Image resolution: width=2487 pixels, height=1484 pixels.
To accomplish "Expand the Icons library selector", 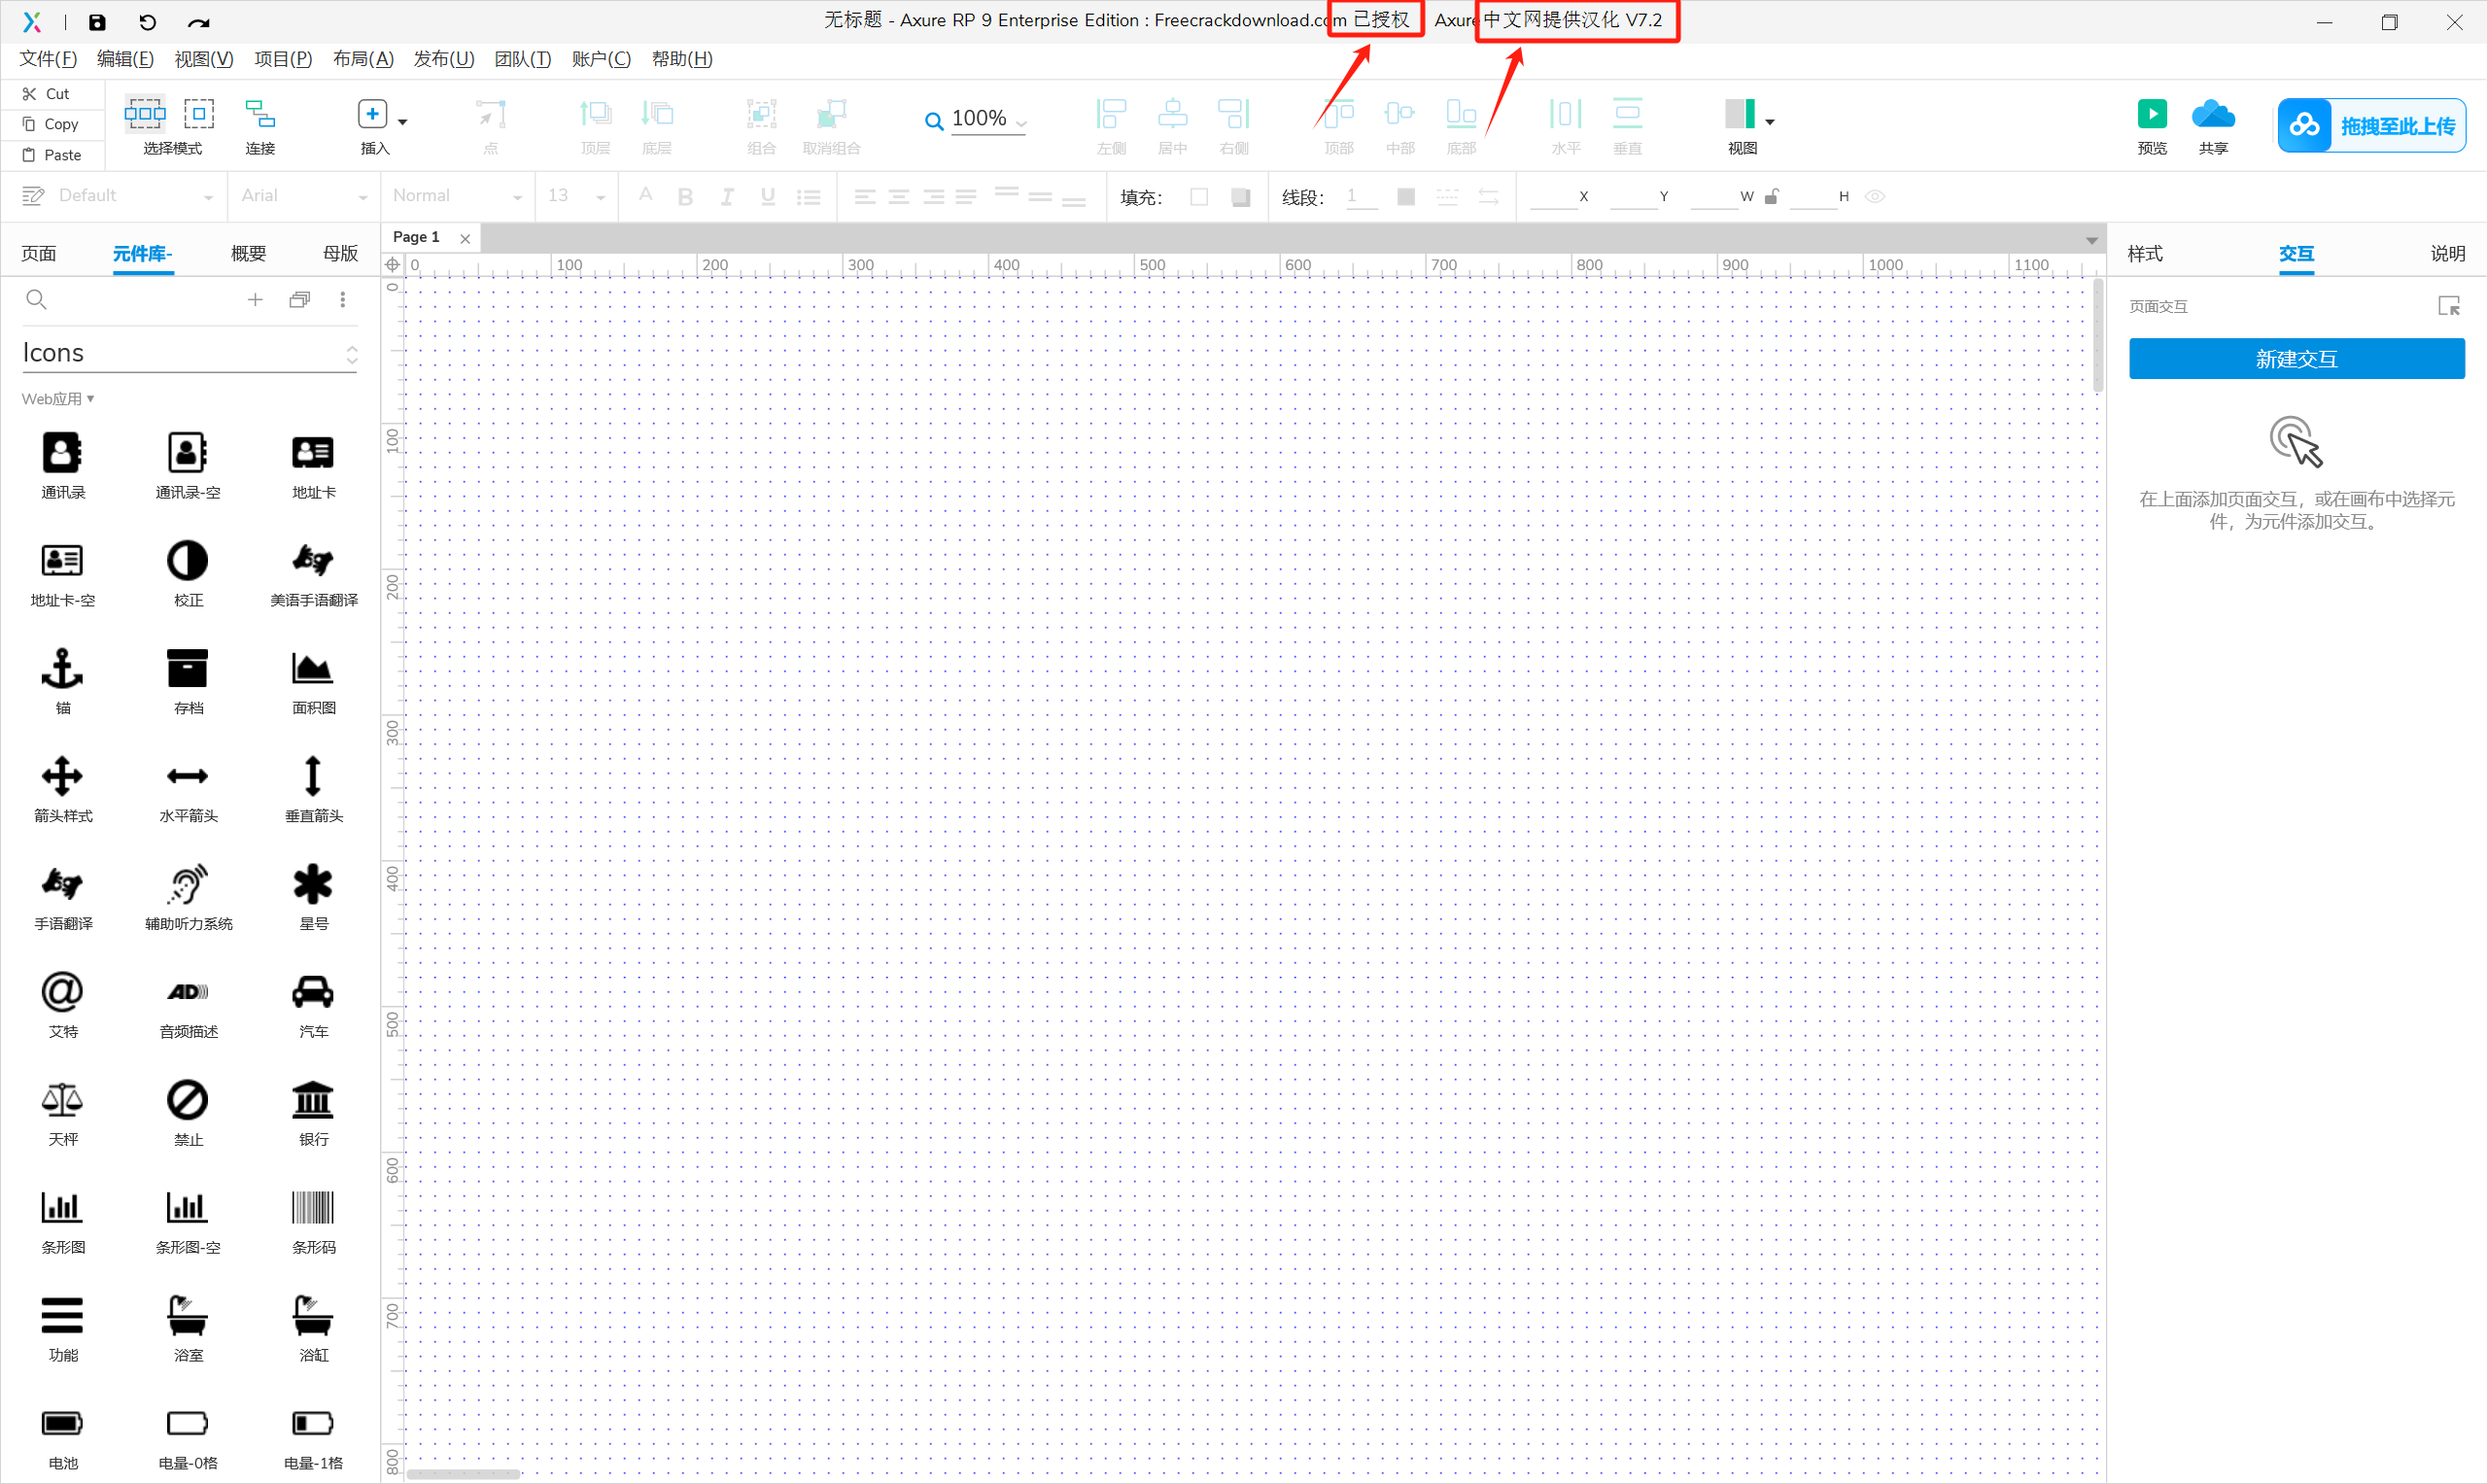I will tap(351, 354).
